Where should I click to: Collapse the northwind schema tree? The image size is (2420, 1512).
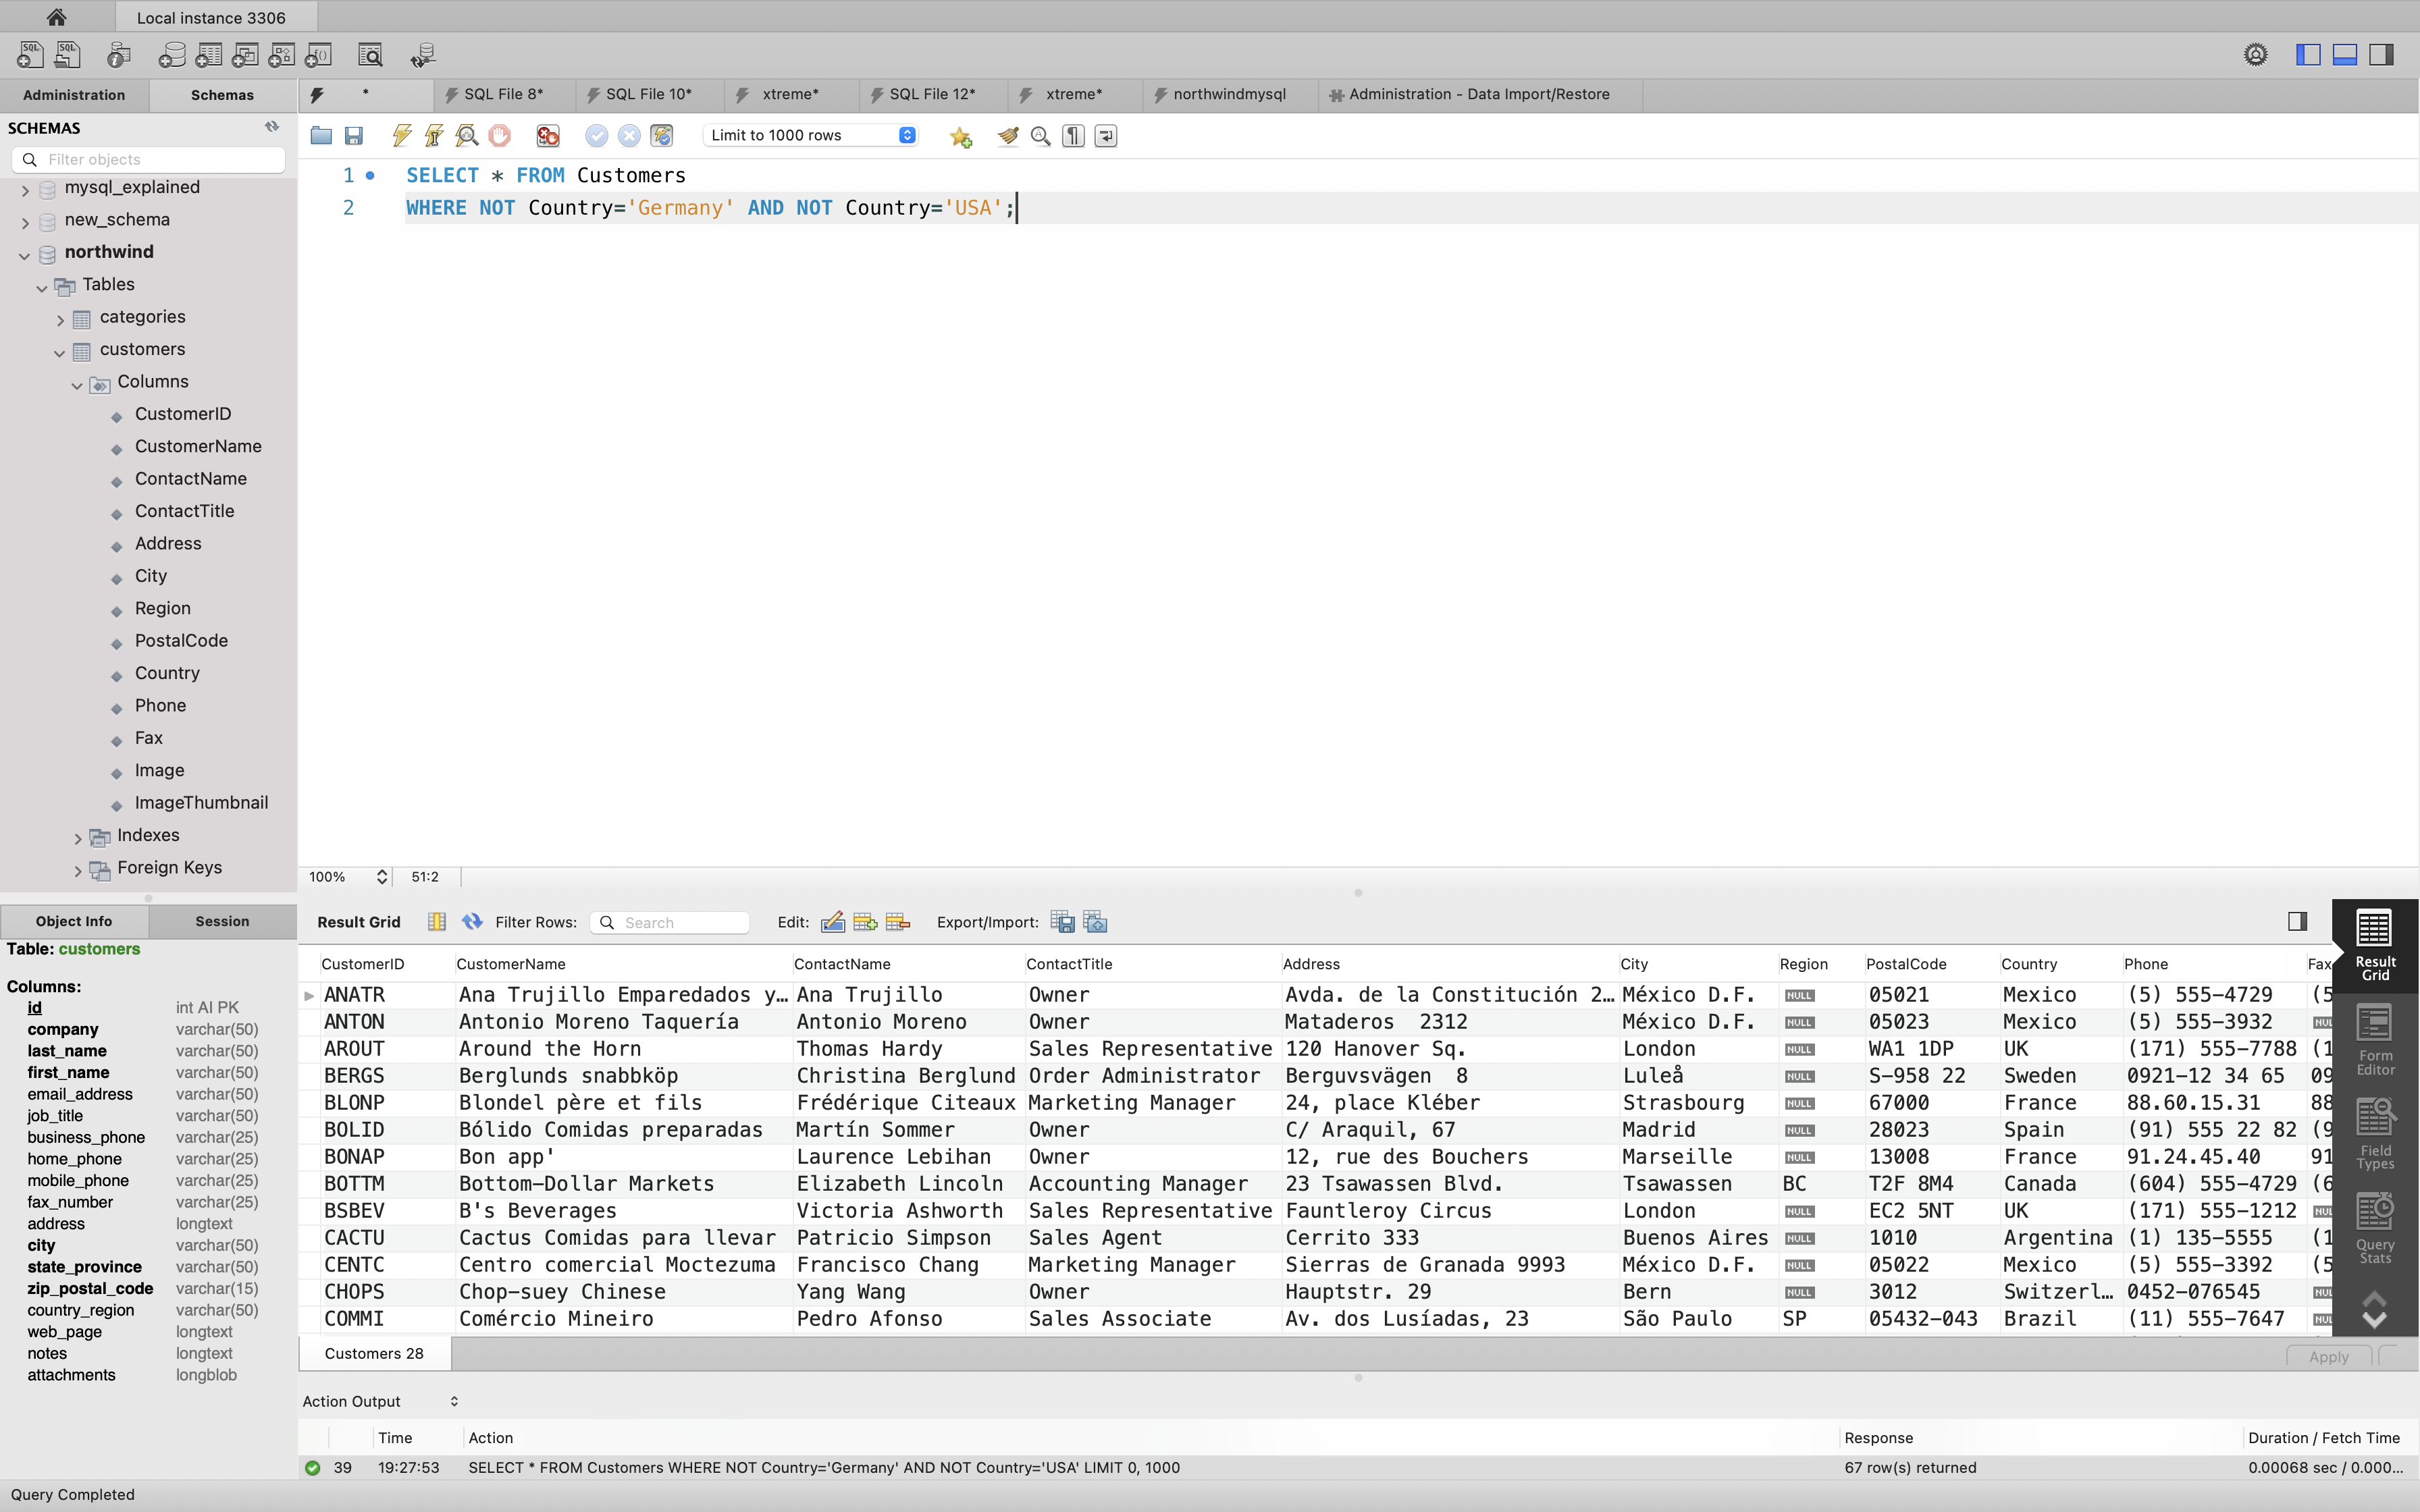(x=25, y=254)
